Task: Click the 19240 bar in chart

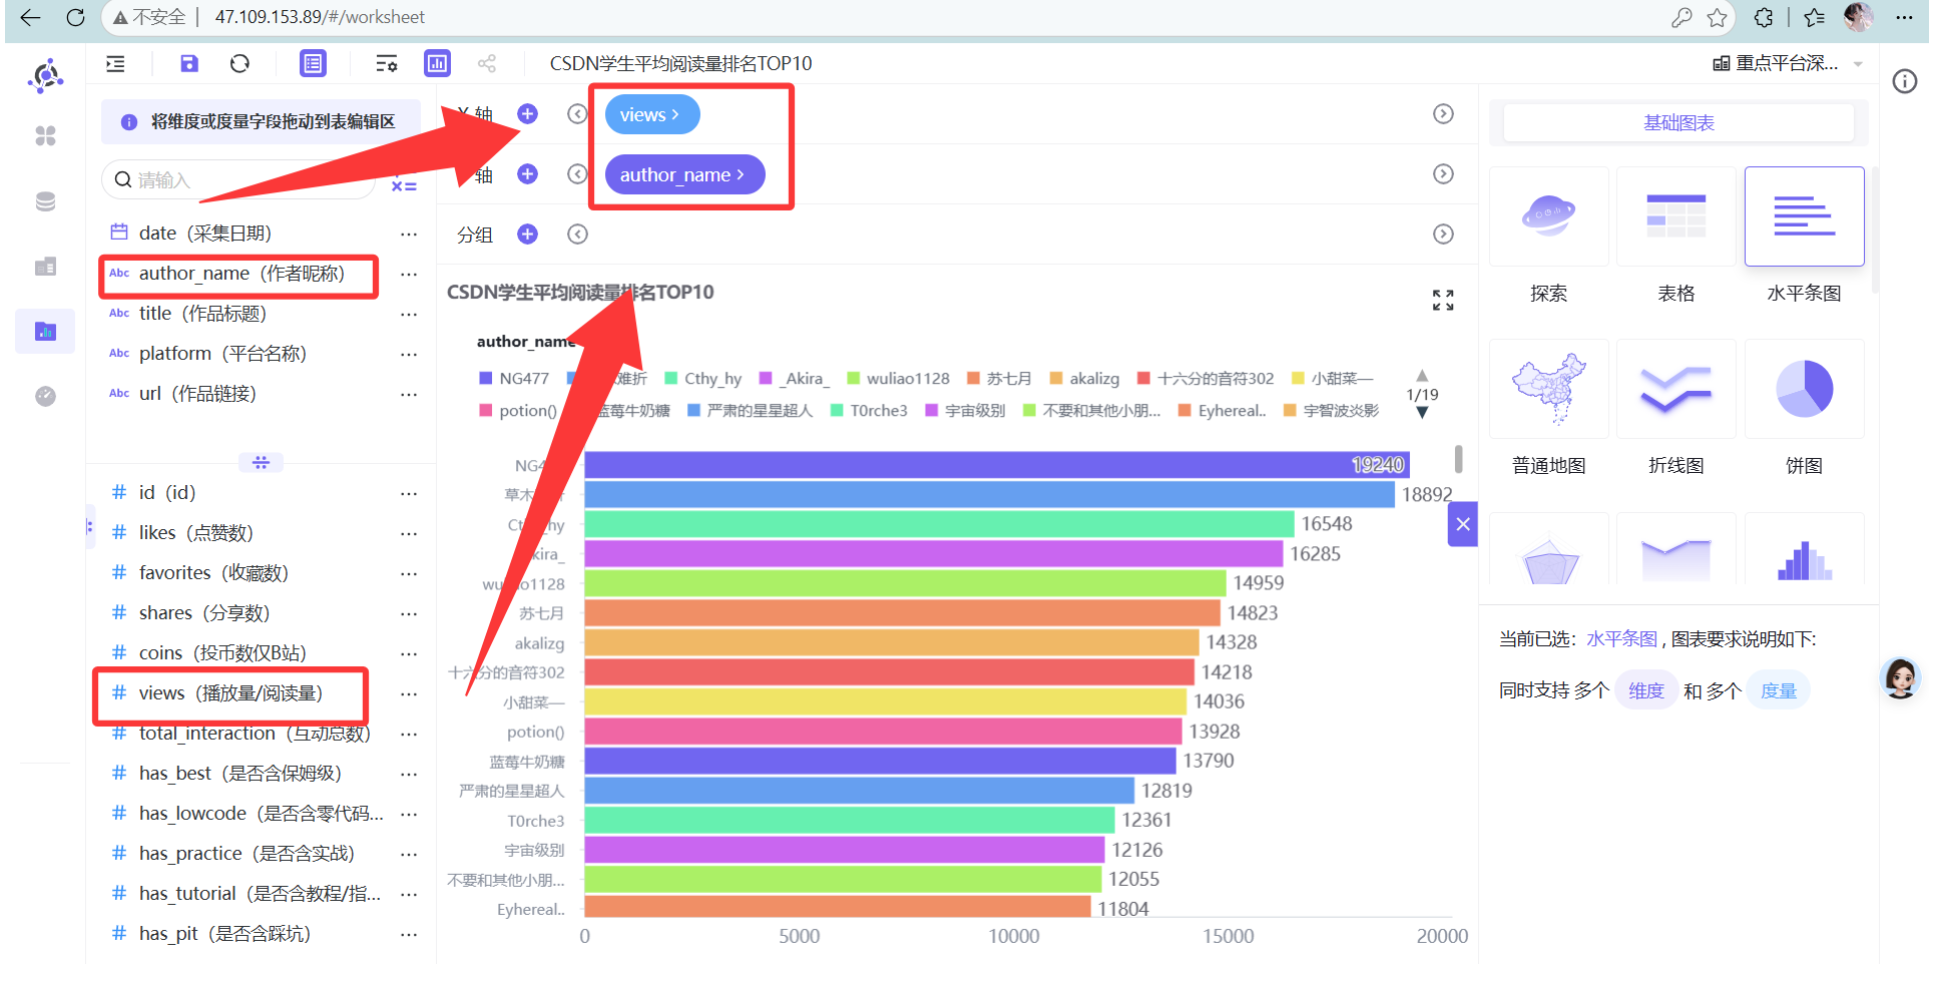Action: 997,465
